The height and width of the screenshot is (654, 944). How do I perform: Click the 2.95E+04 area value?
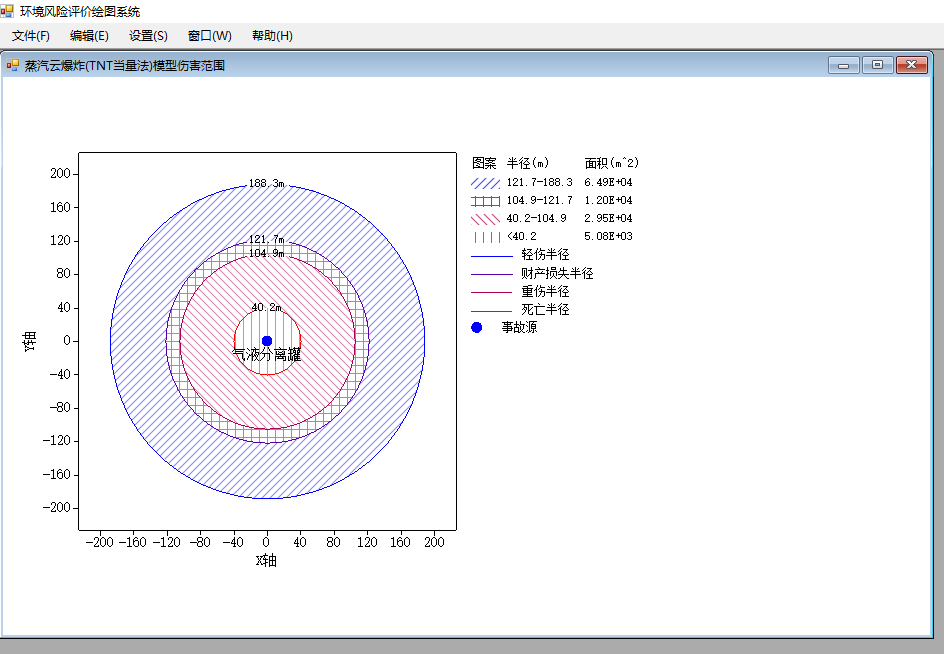[x=608, y=218]
